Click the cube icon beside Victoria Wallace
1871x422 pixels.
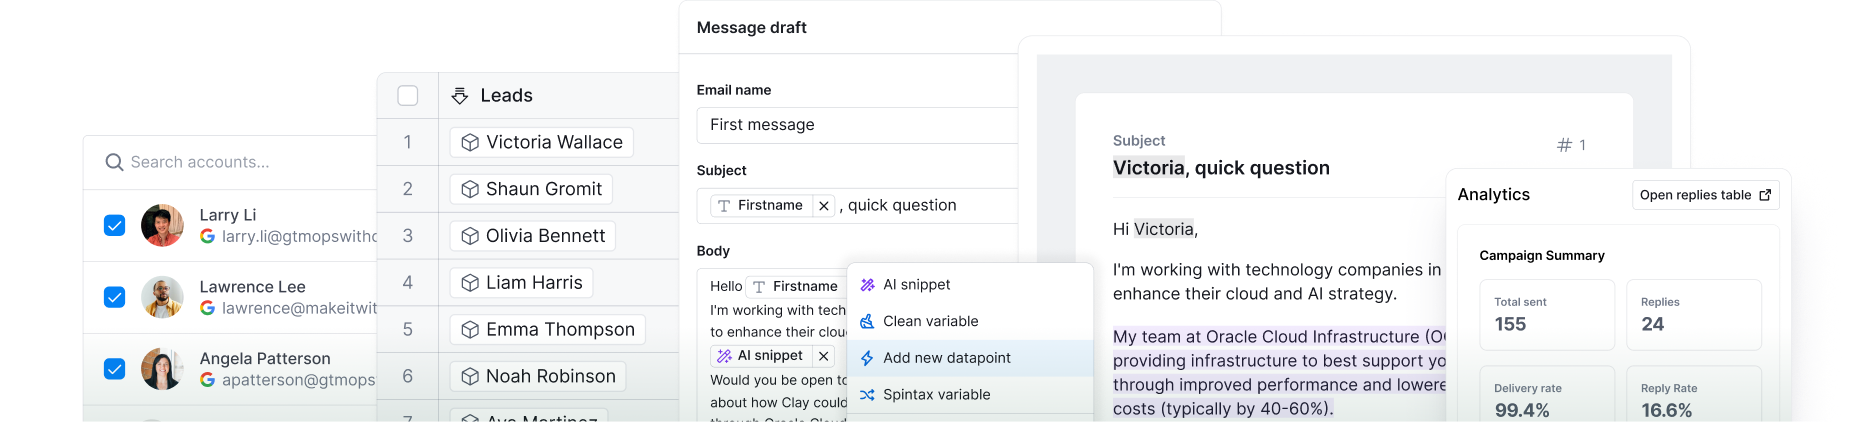click(x=470, y=143)
